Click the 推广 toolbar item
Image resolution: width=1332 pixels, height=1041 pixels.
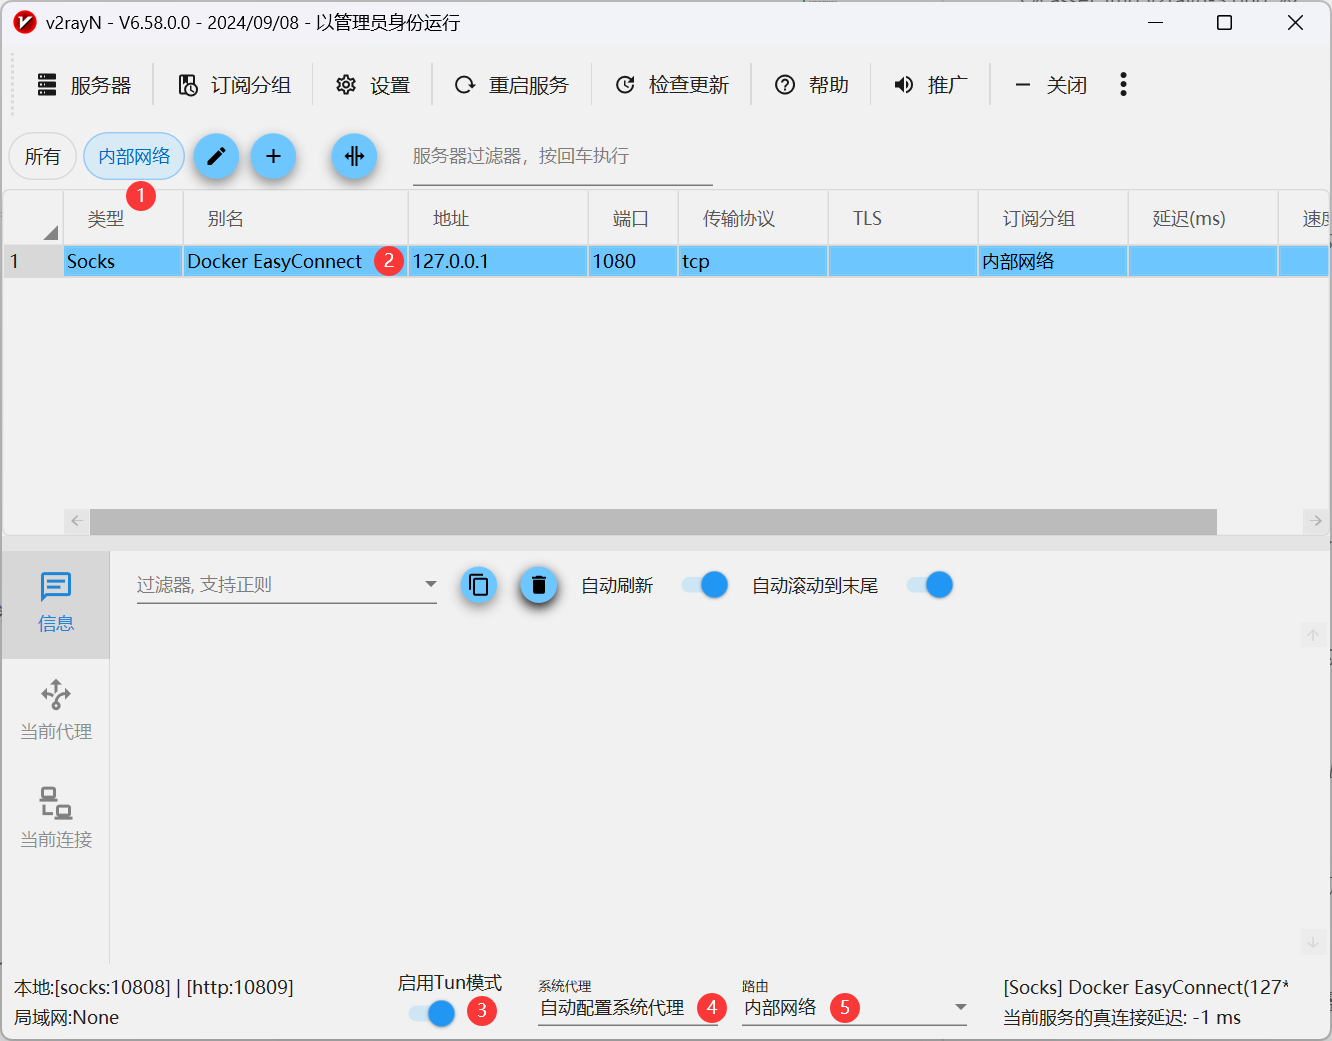930,85
